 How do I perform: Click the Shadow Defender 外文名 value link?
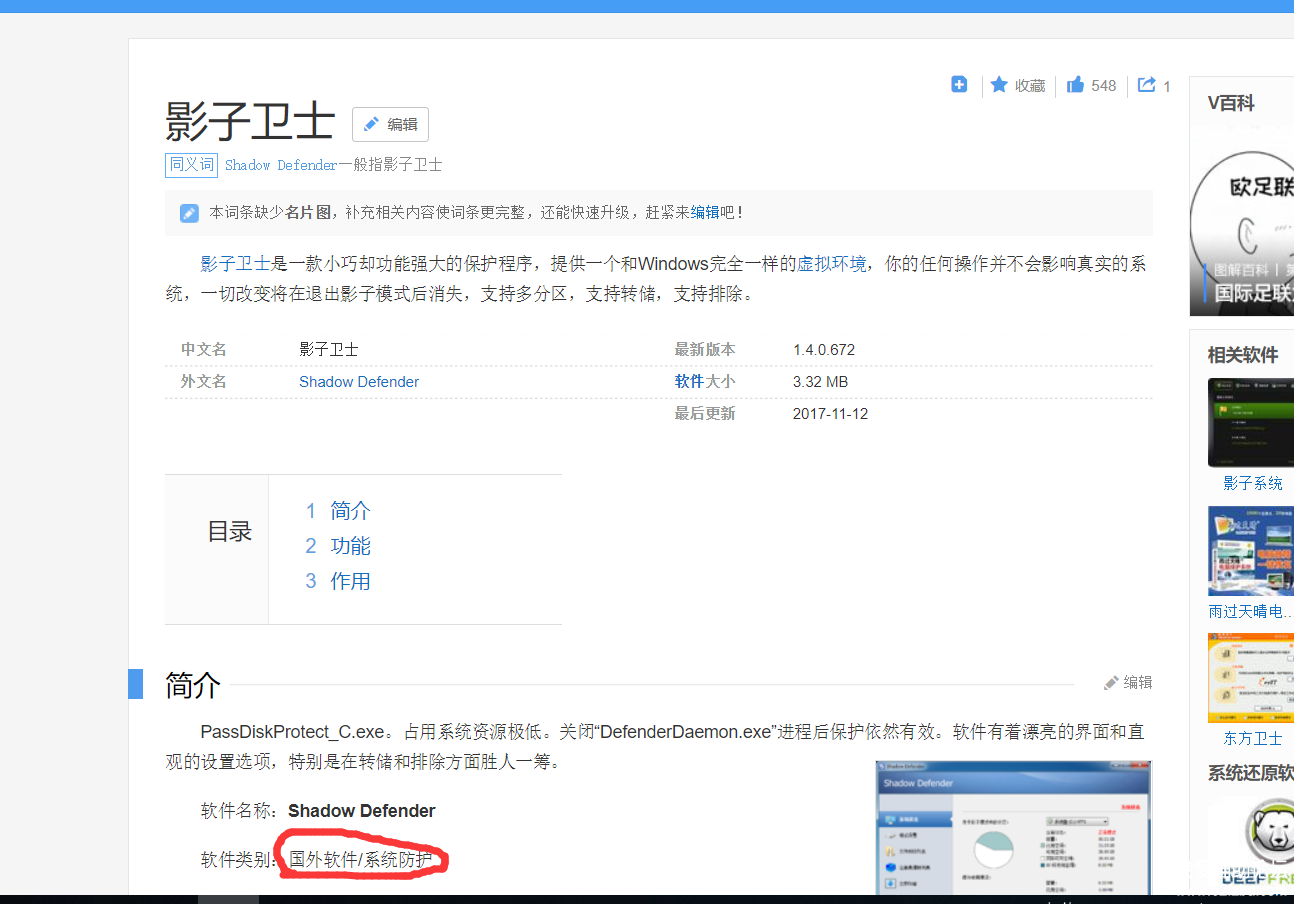click(359, 382)
